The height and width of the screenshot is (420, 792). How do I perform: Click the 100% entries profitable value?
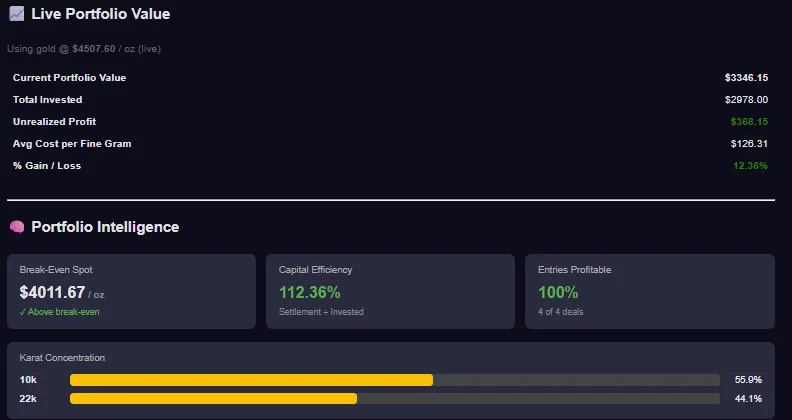click(558, 292)
